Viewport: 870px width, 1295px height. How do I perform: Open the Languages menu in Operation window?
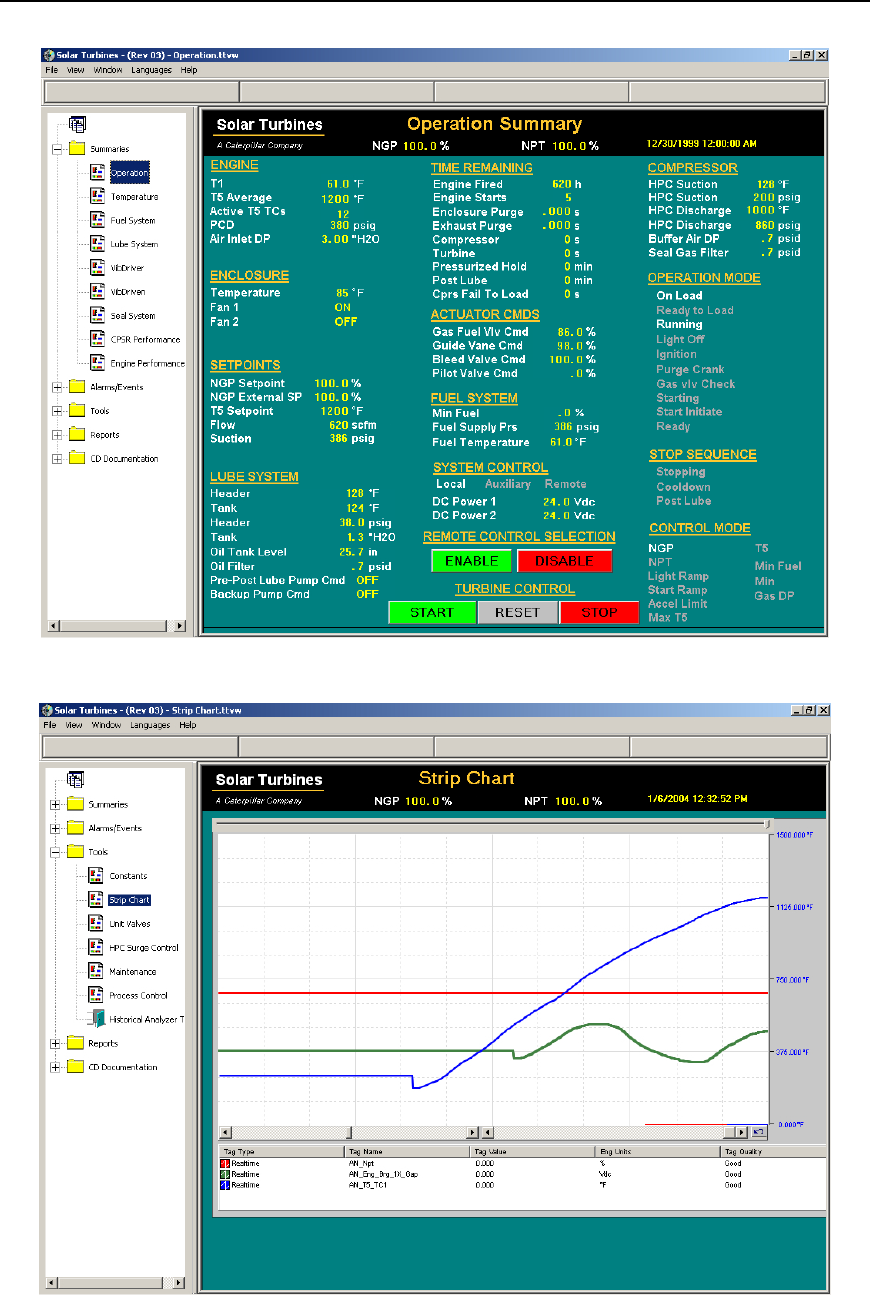point(151,70)
